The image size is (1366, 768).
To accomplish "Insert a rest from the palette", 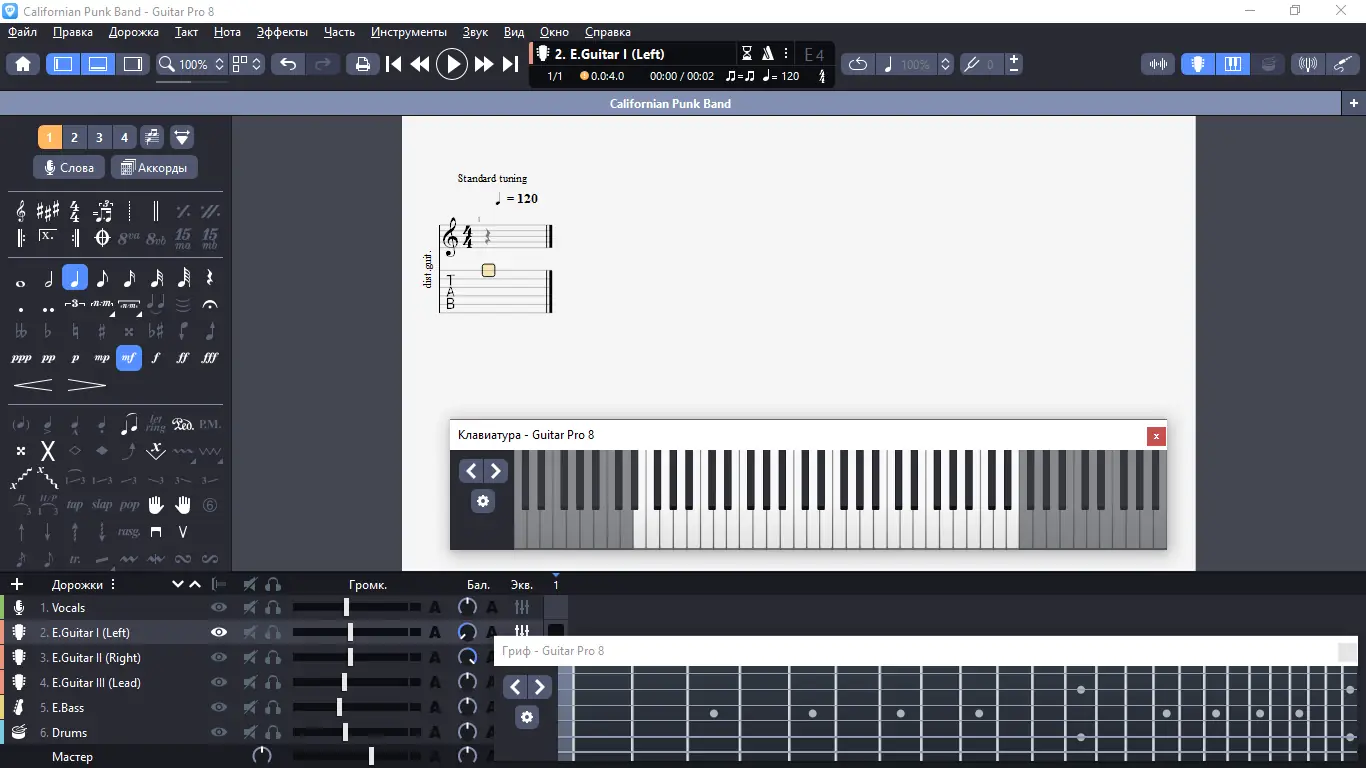I will tap(210, 278).
